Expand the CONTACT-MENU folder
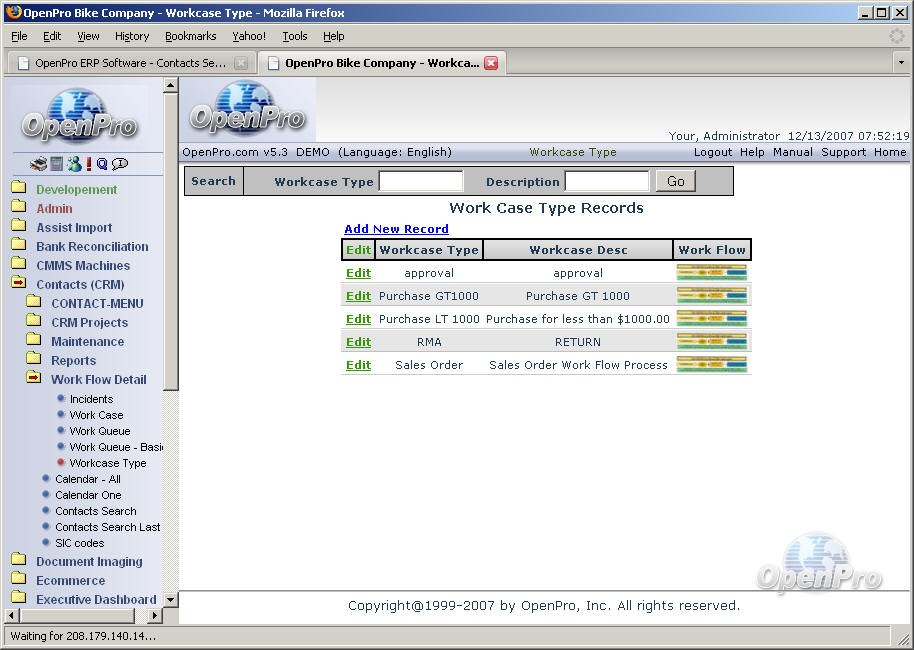The height and width of the screenshot is (650, 914). pyautogui.click(x=34, y=301)
